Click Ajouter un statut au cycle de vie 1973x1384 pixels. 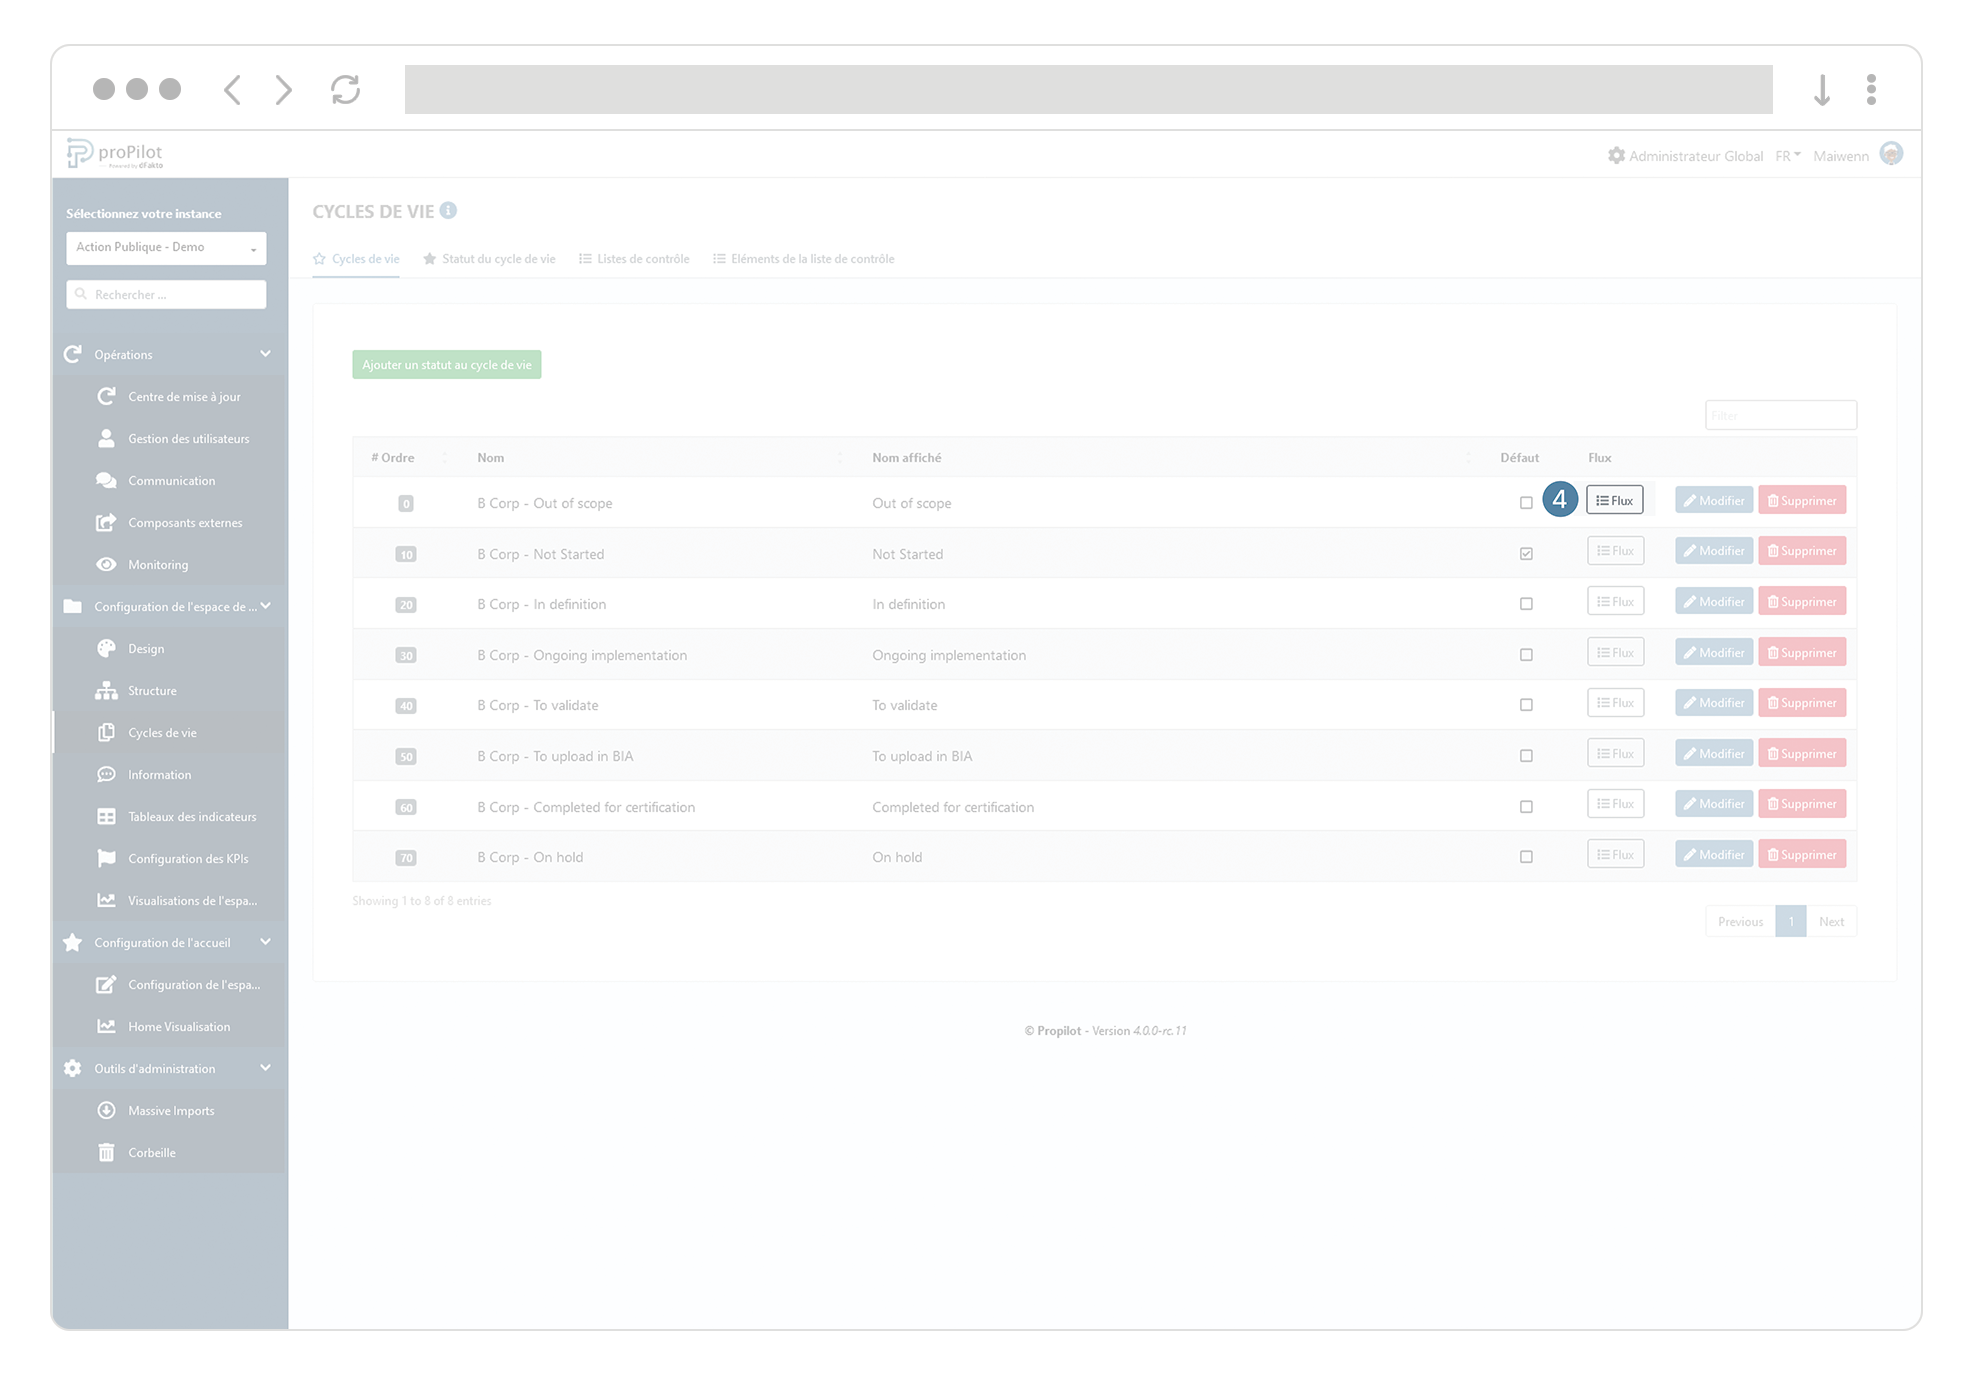446,364
